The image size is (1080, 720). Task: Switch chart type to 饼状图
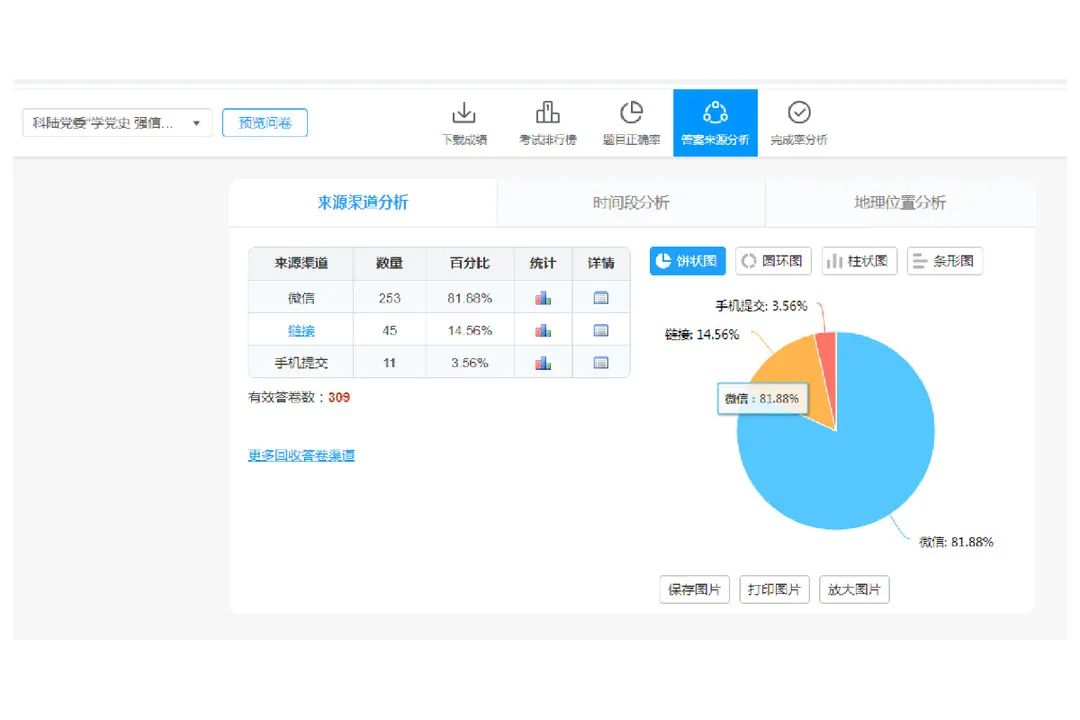point(687,262)
